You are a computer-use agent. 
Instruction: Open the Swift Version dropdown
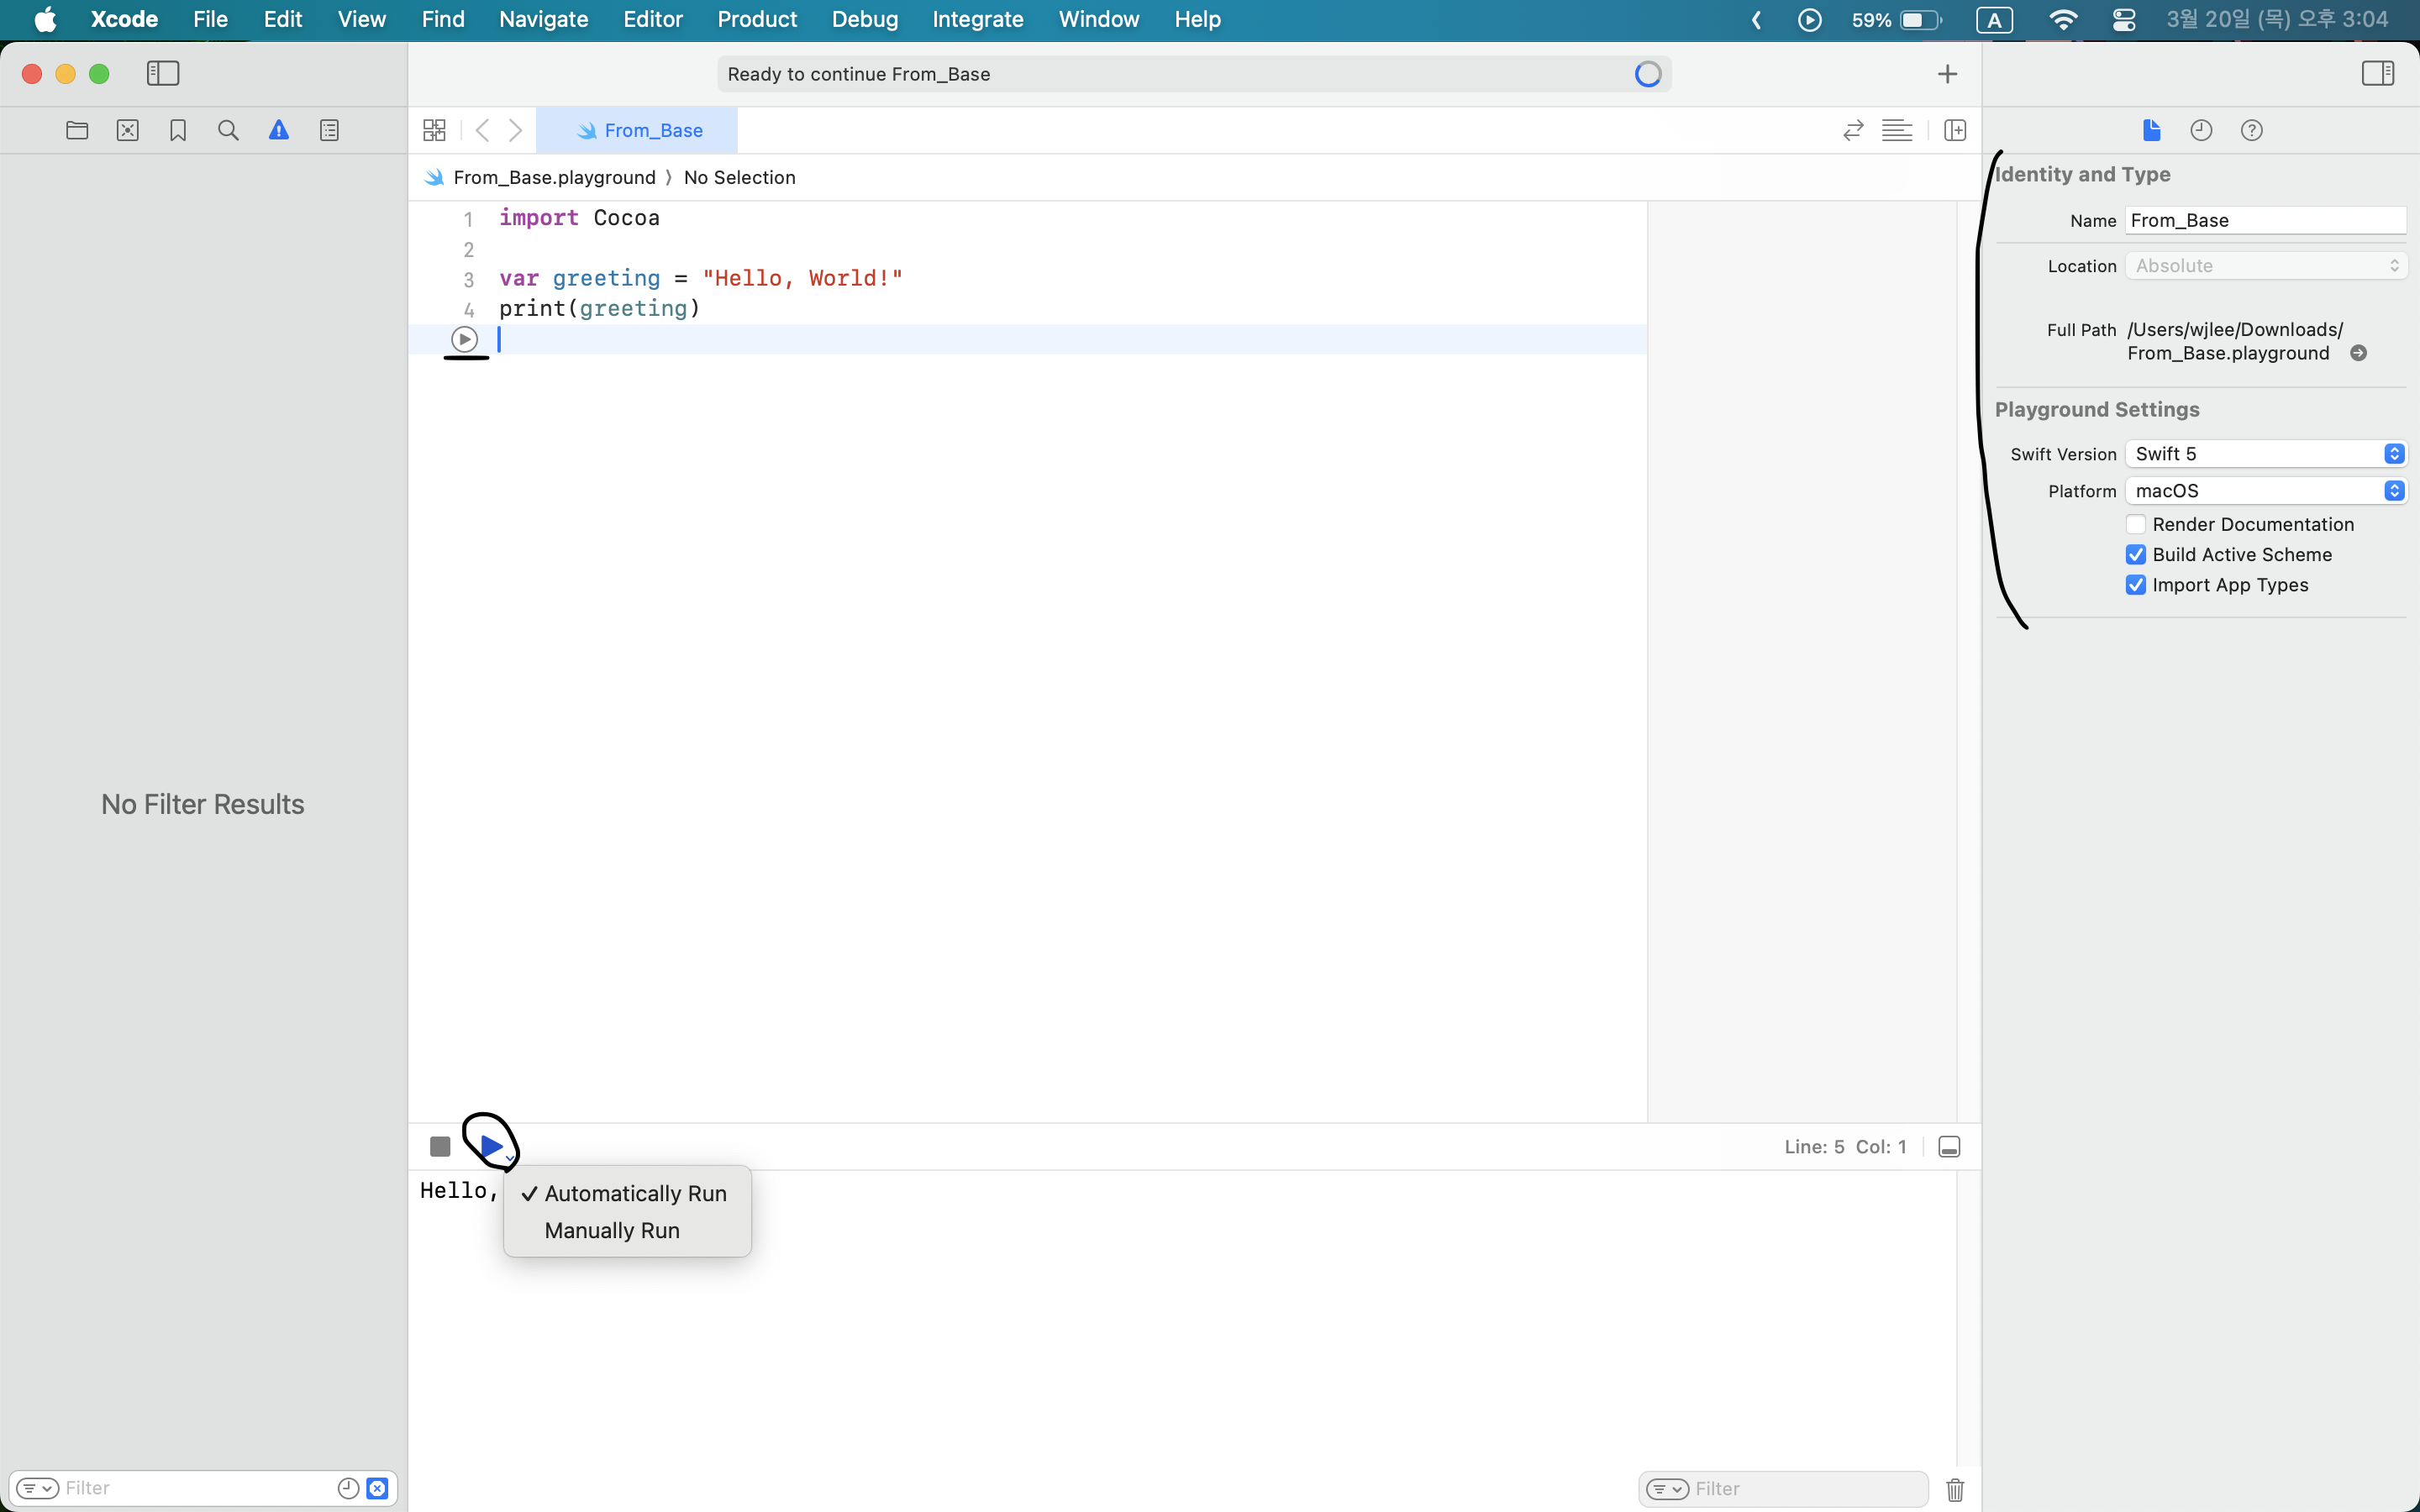(2265, 454)
